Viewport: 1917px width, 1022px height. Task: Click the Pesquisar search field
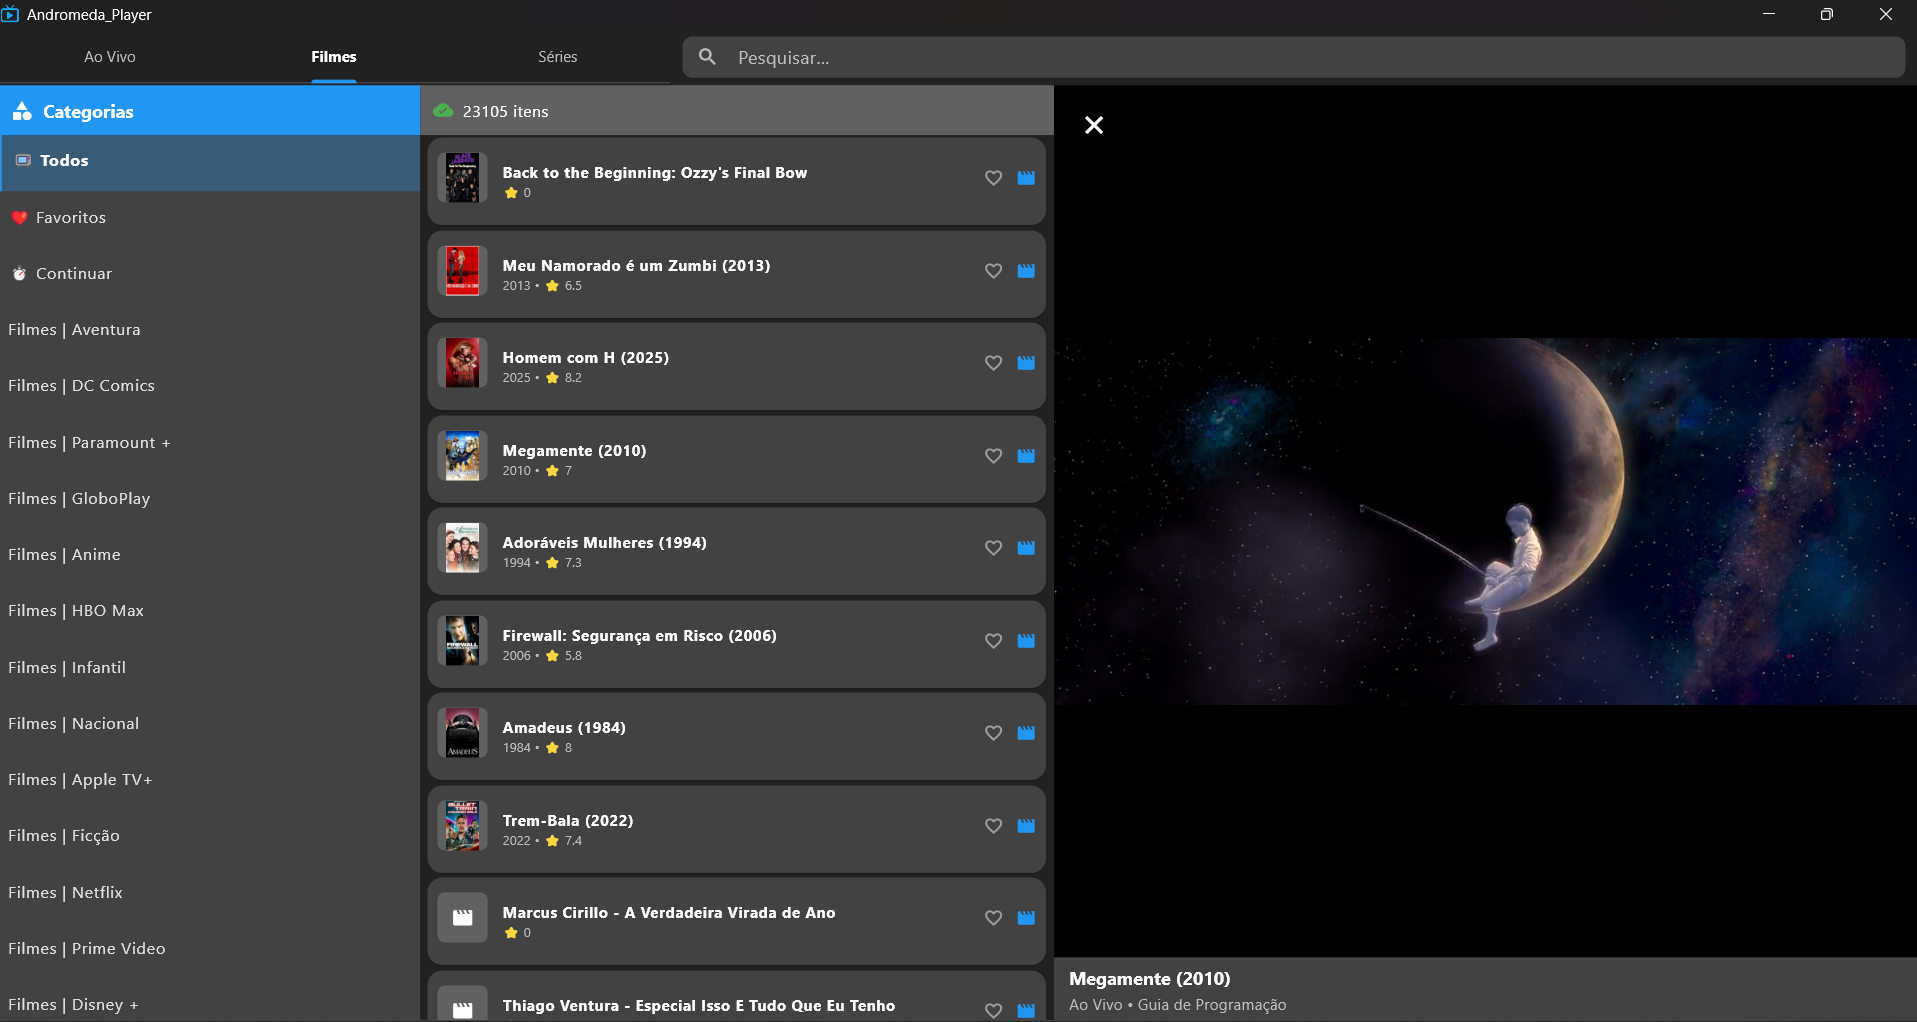(1300, 58)
